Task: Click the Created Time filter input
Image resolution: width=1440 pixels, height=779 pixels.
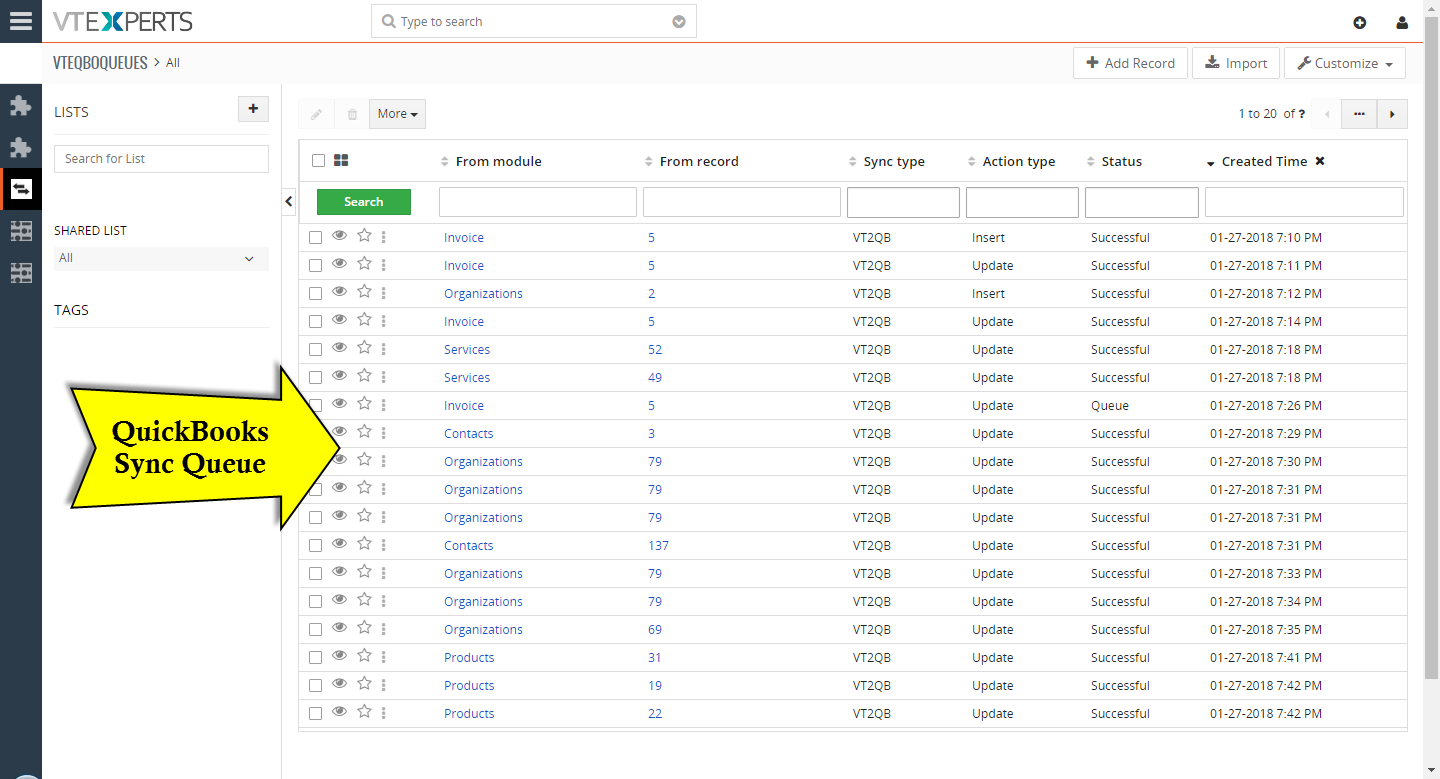Action: 1304,202
